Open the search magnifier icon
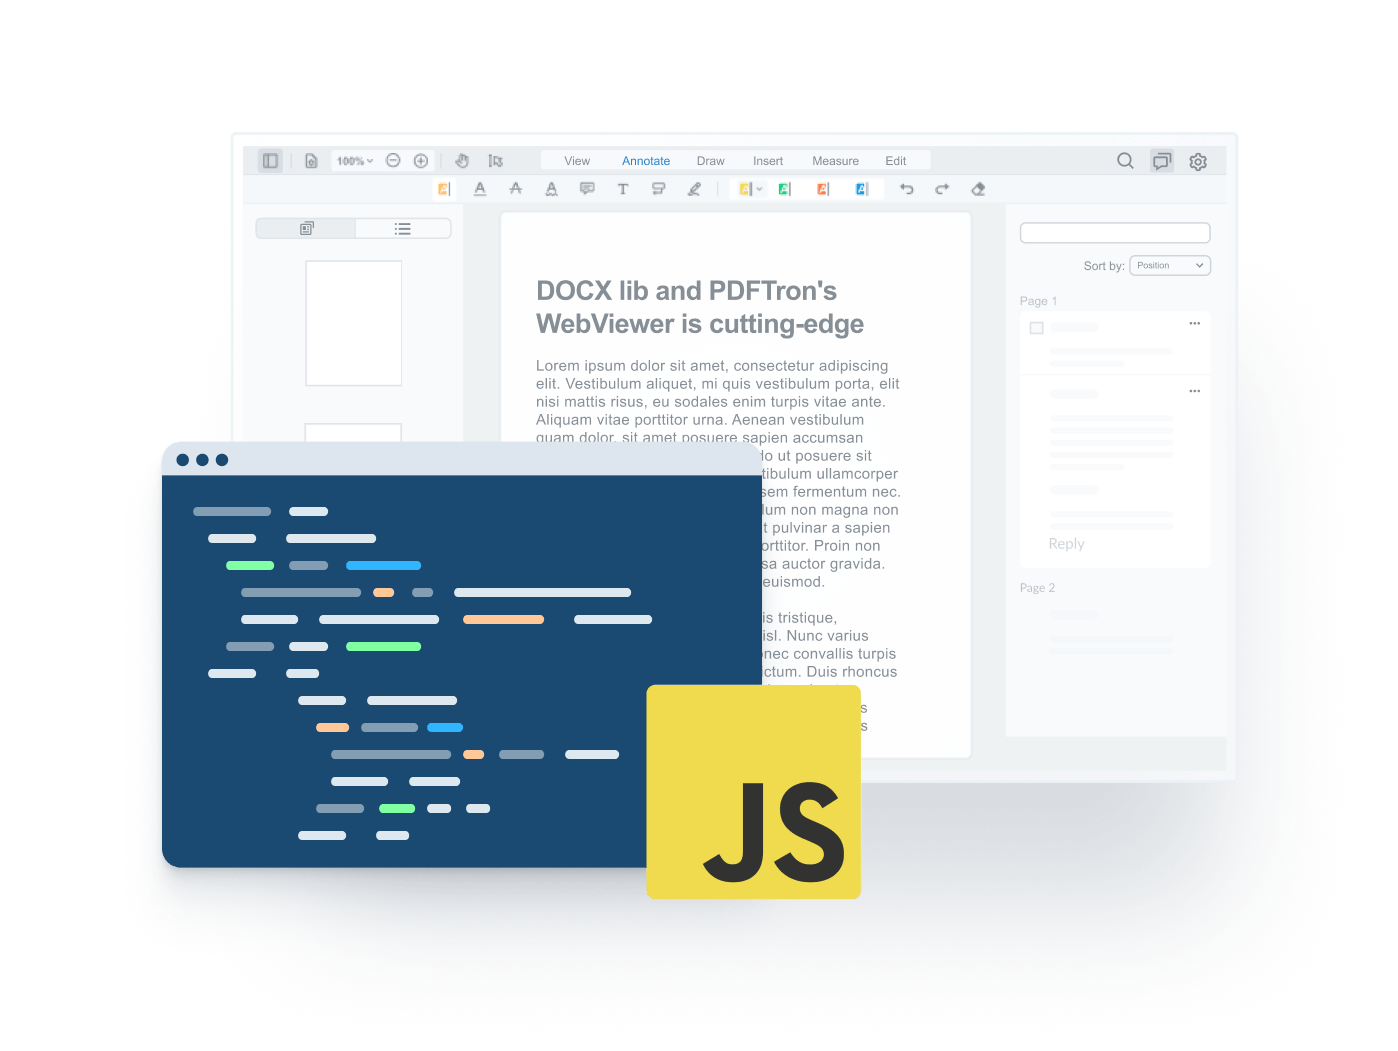Viewport: 1398px width, 1051px height. [x=1125, y=161]
